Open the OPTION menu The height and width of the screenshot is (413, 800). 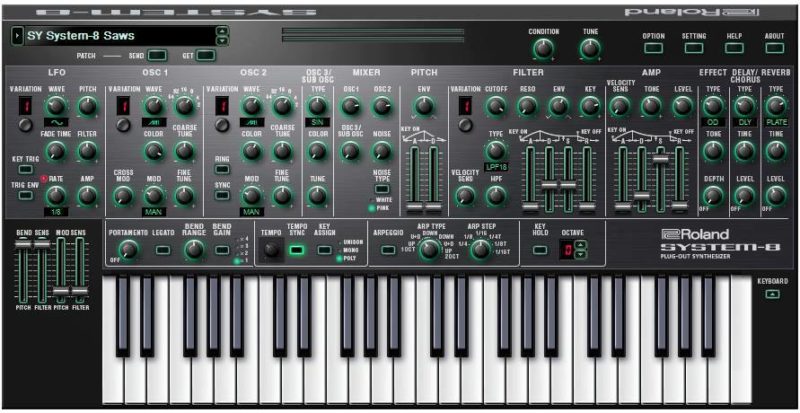click(654, 48)
